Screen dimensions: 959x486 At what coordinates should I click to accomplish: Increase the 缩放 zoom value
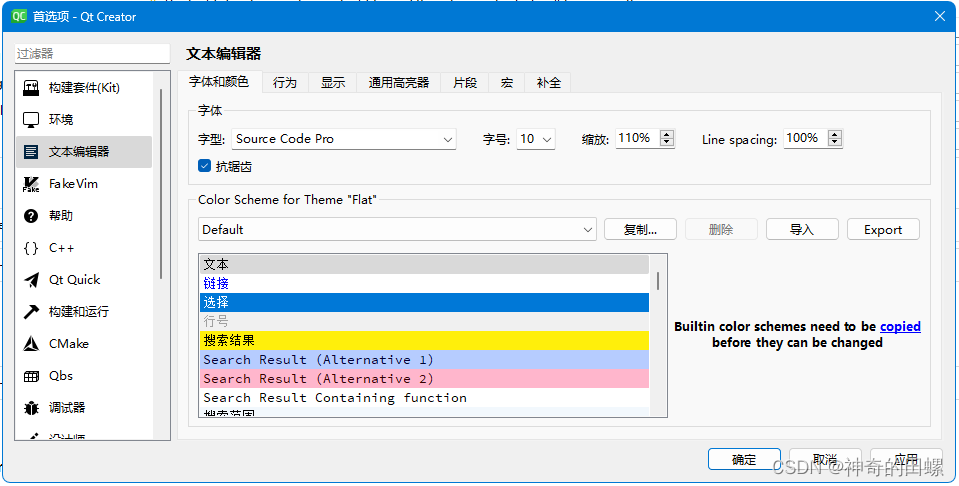tap(667, 134)
